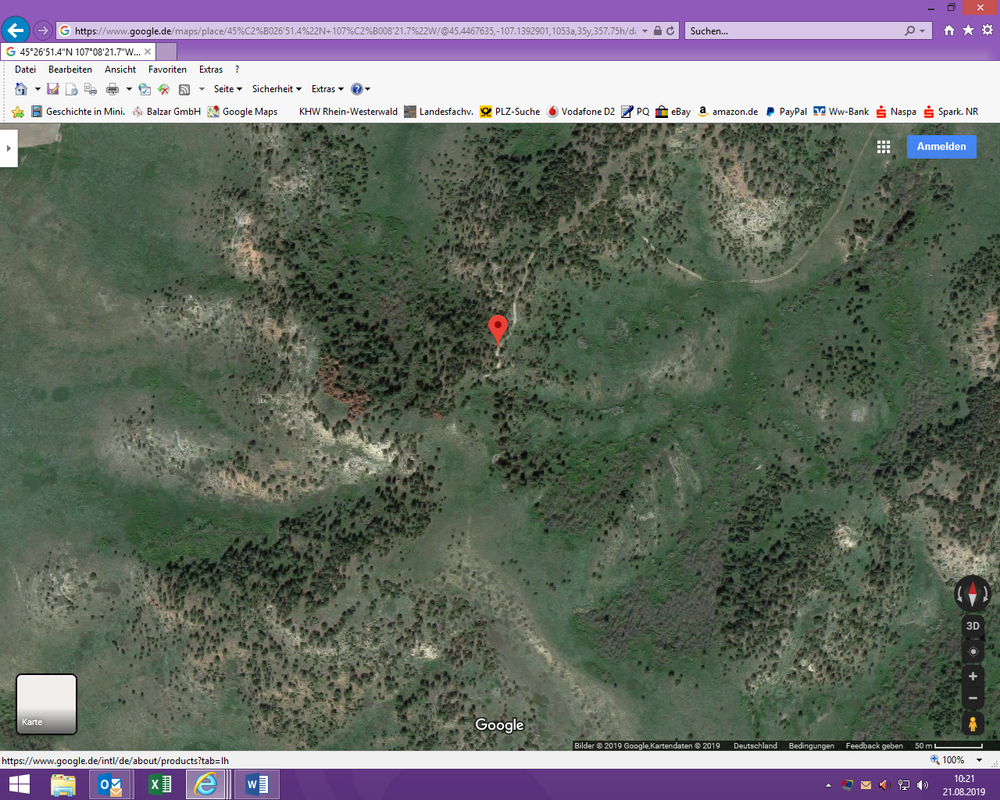Expand print options dropdown arrow
Image resolution: width=1000 pixels, height=800 pixels.
129,89
